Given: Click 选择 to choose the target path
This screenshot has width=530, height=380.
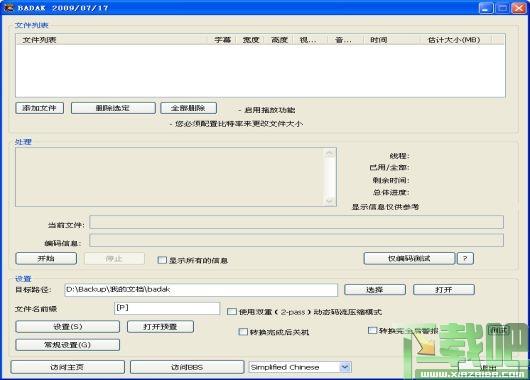Looking at the screenshot, I should pyautogui.click(x=375, y=290).
